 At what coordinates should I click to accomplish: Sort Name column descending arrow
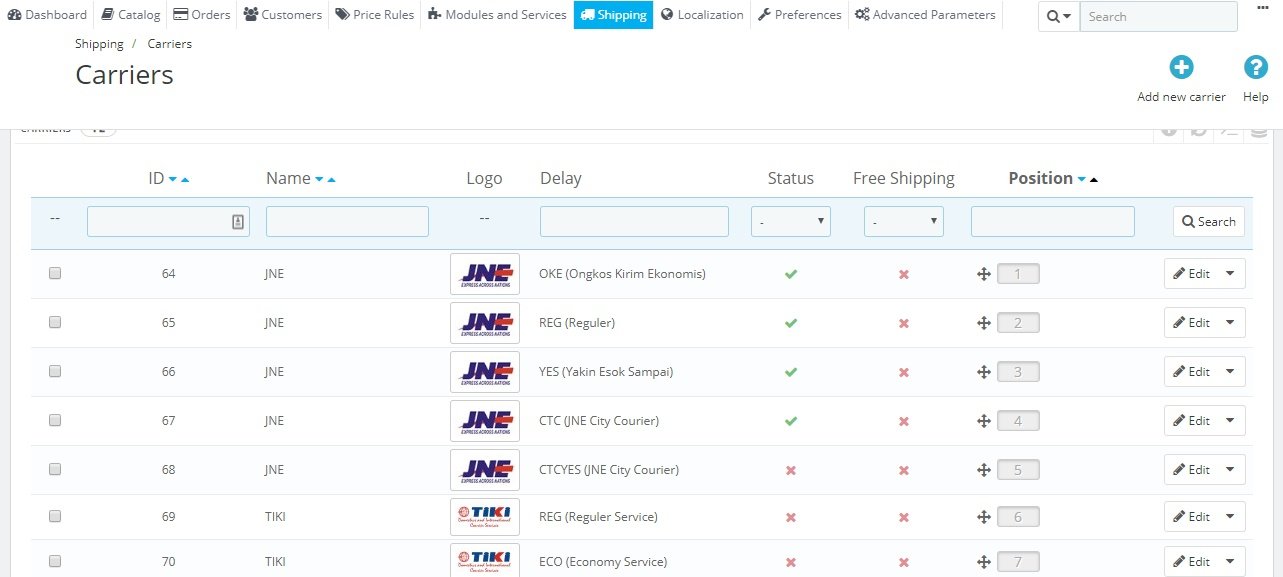tap(319, 180)
